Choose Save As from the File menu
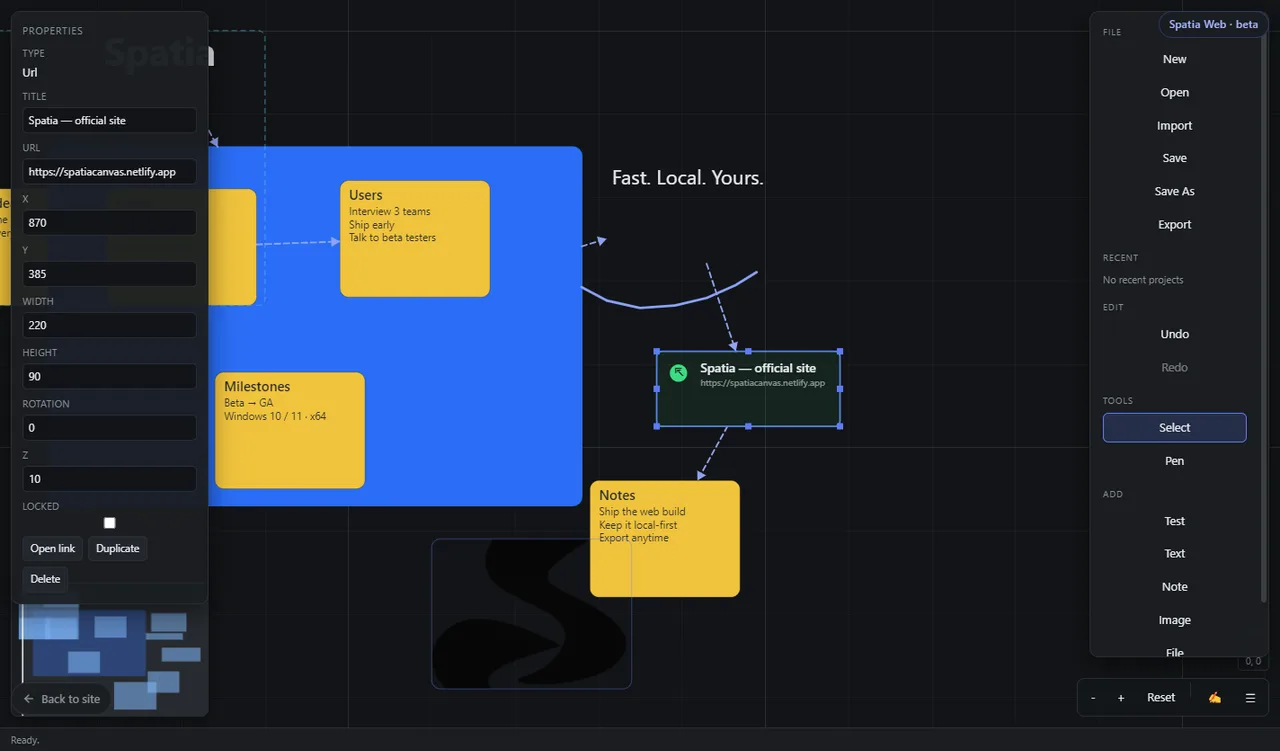The image size is (1280, 751). [1174, 191]
